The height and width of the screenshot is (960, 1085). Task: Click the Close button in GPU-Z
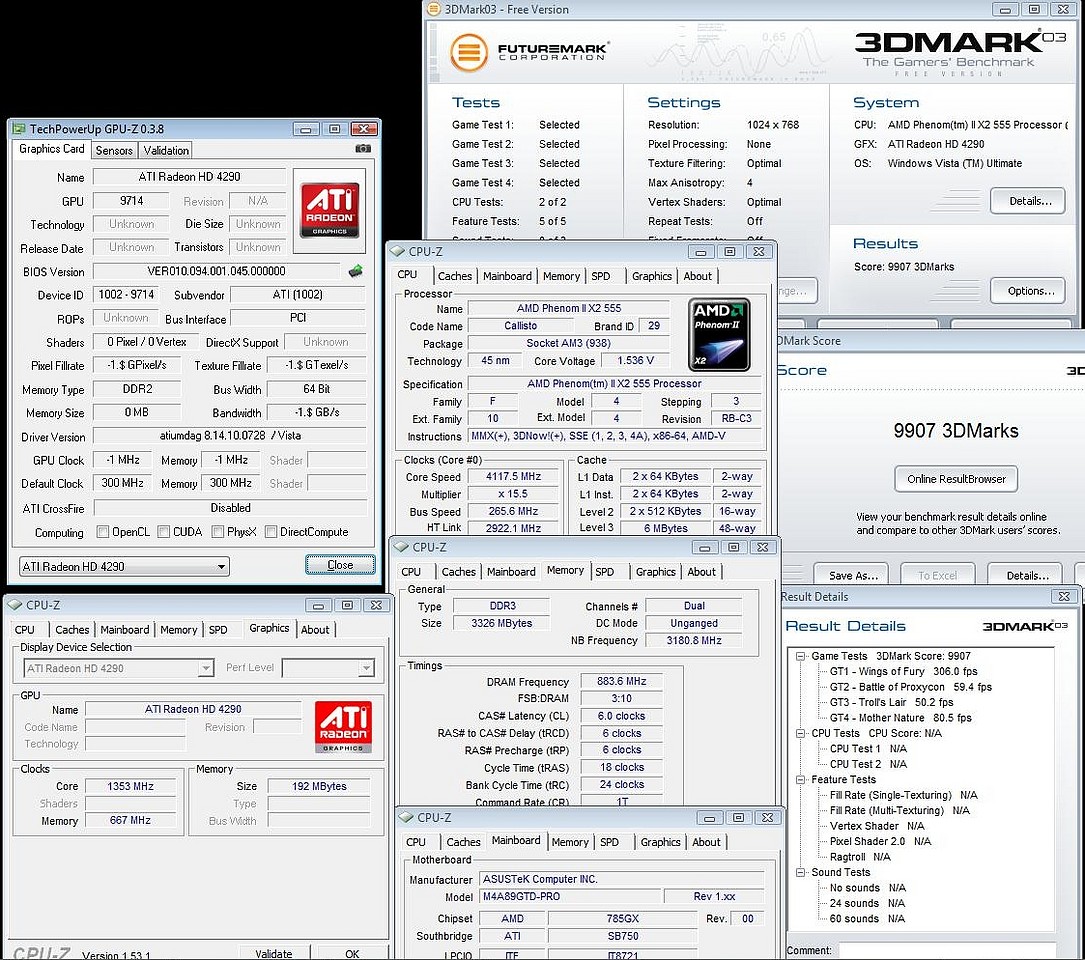pos(340,565)
